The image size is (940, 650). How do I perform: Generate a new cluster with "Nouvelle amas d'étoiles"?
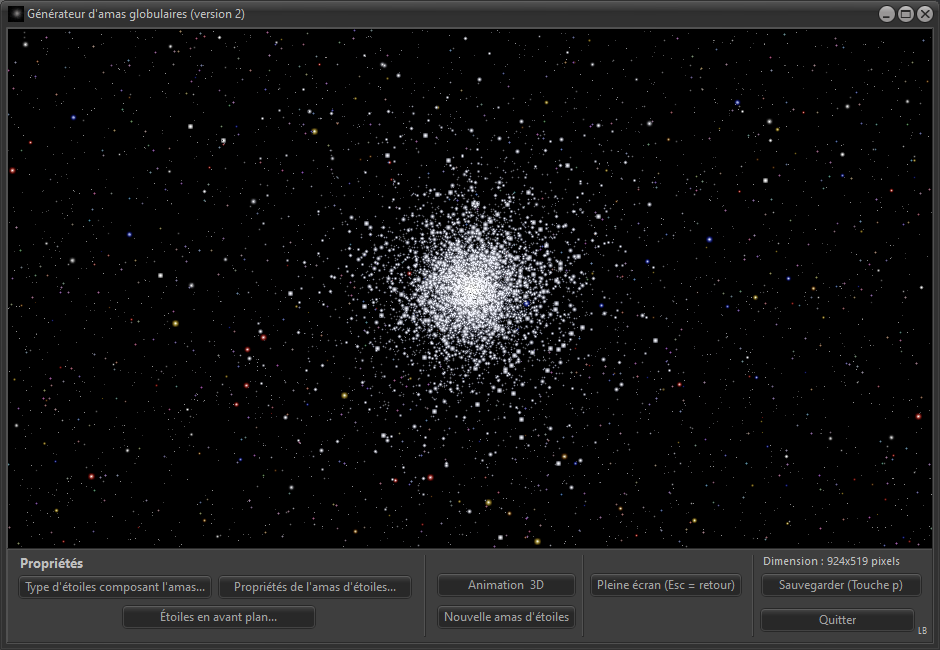tap(506, 617)
